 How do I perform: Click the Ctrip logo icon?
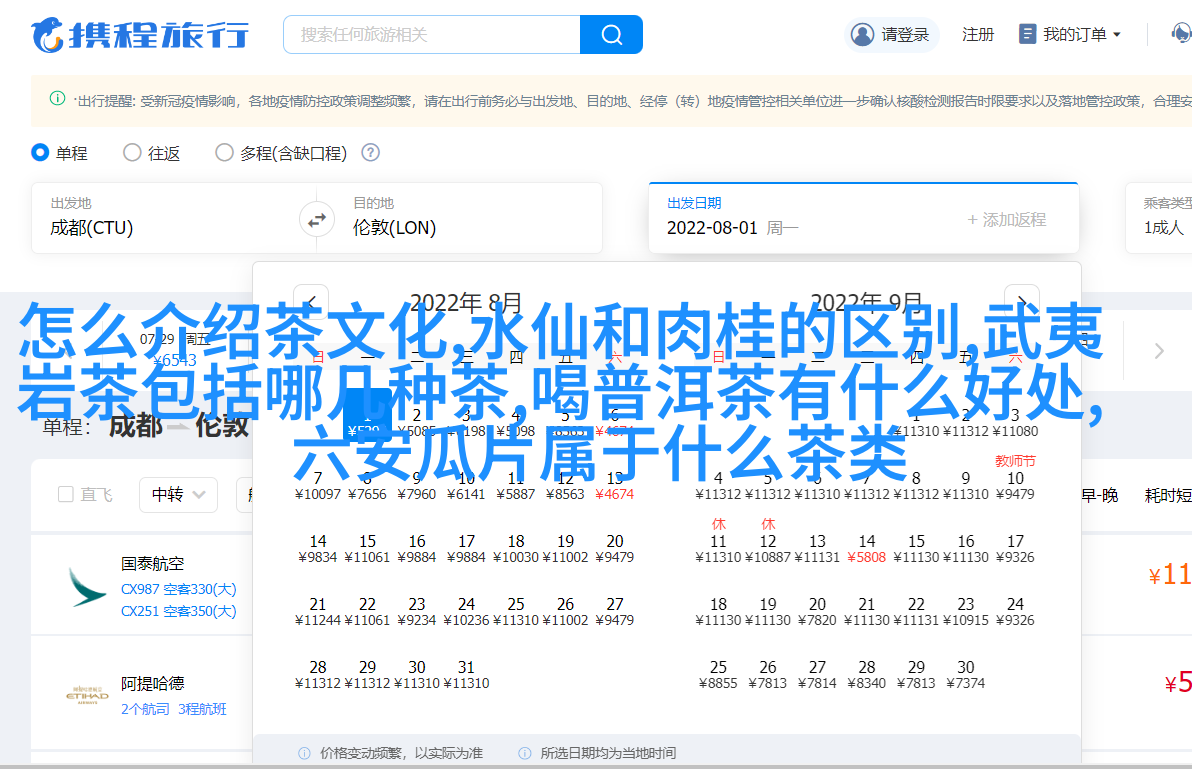click(46, 35)
